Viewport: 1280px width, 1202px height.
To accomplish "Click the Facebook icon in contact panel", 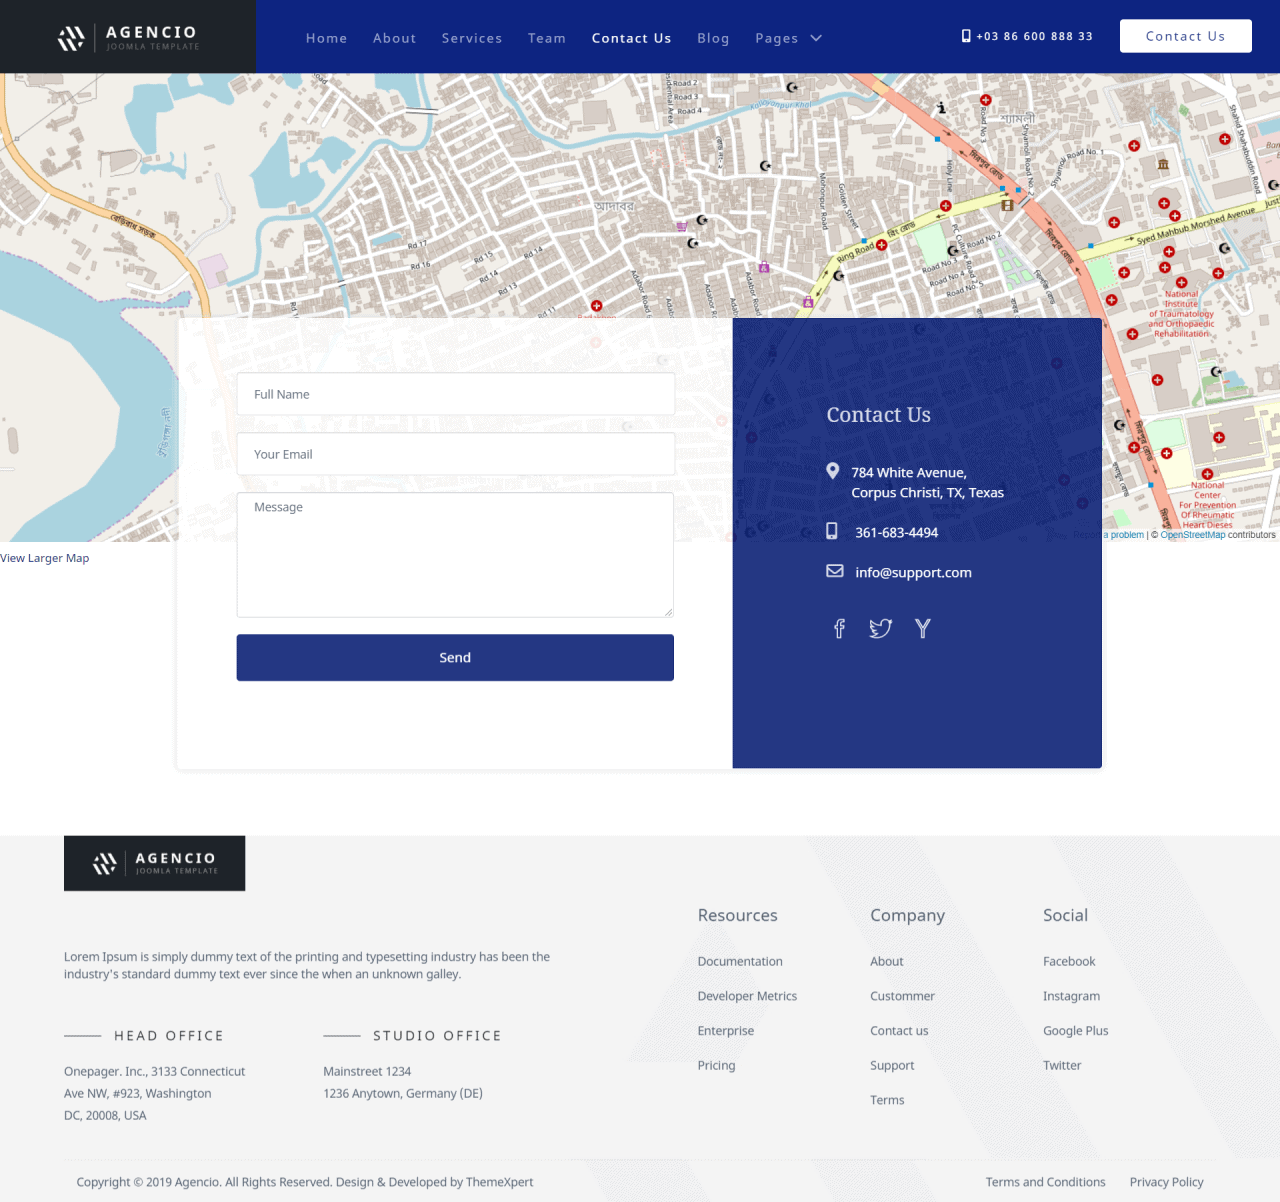I will (x=839, y=628).
